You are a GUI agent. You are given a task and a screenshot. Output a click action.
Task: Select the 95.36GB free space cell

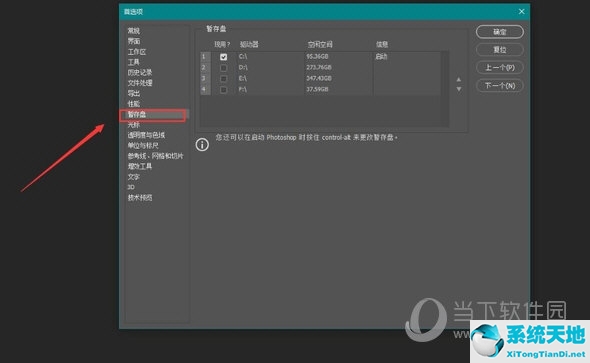click(x=317, y=56)
